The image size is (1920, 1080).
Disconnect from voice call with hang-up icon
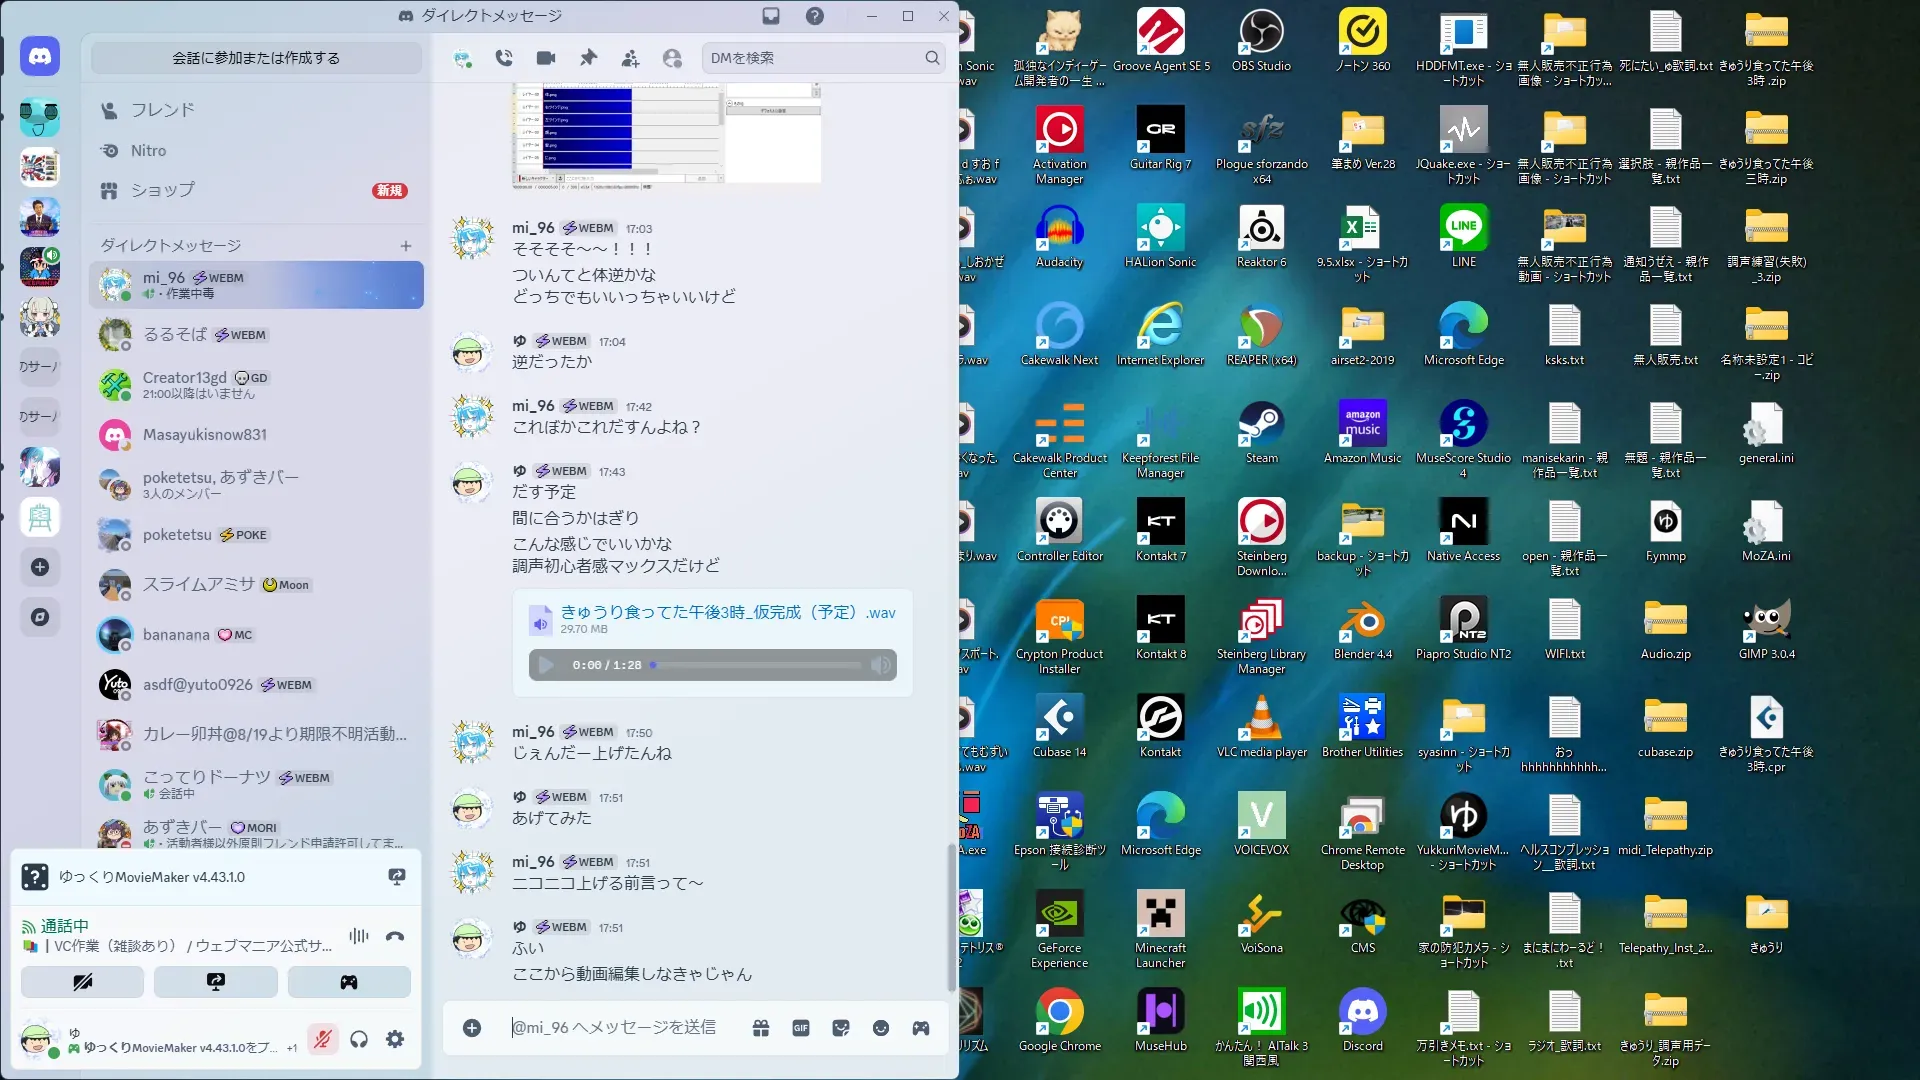pos(395,936)
